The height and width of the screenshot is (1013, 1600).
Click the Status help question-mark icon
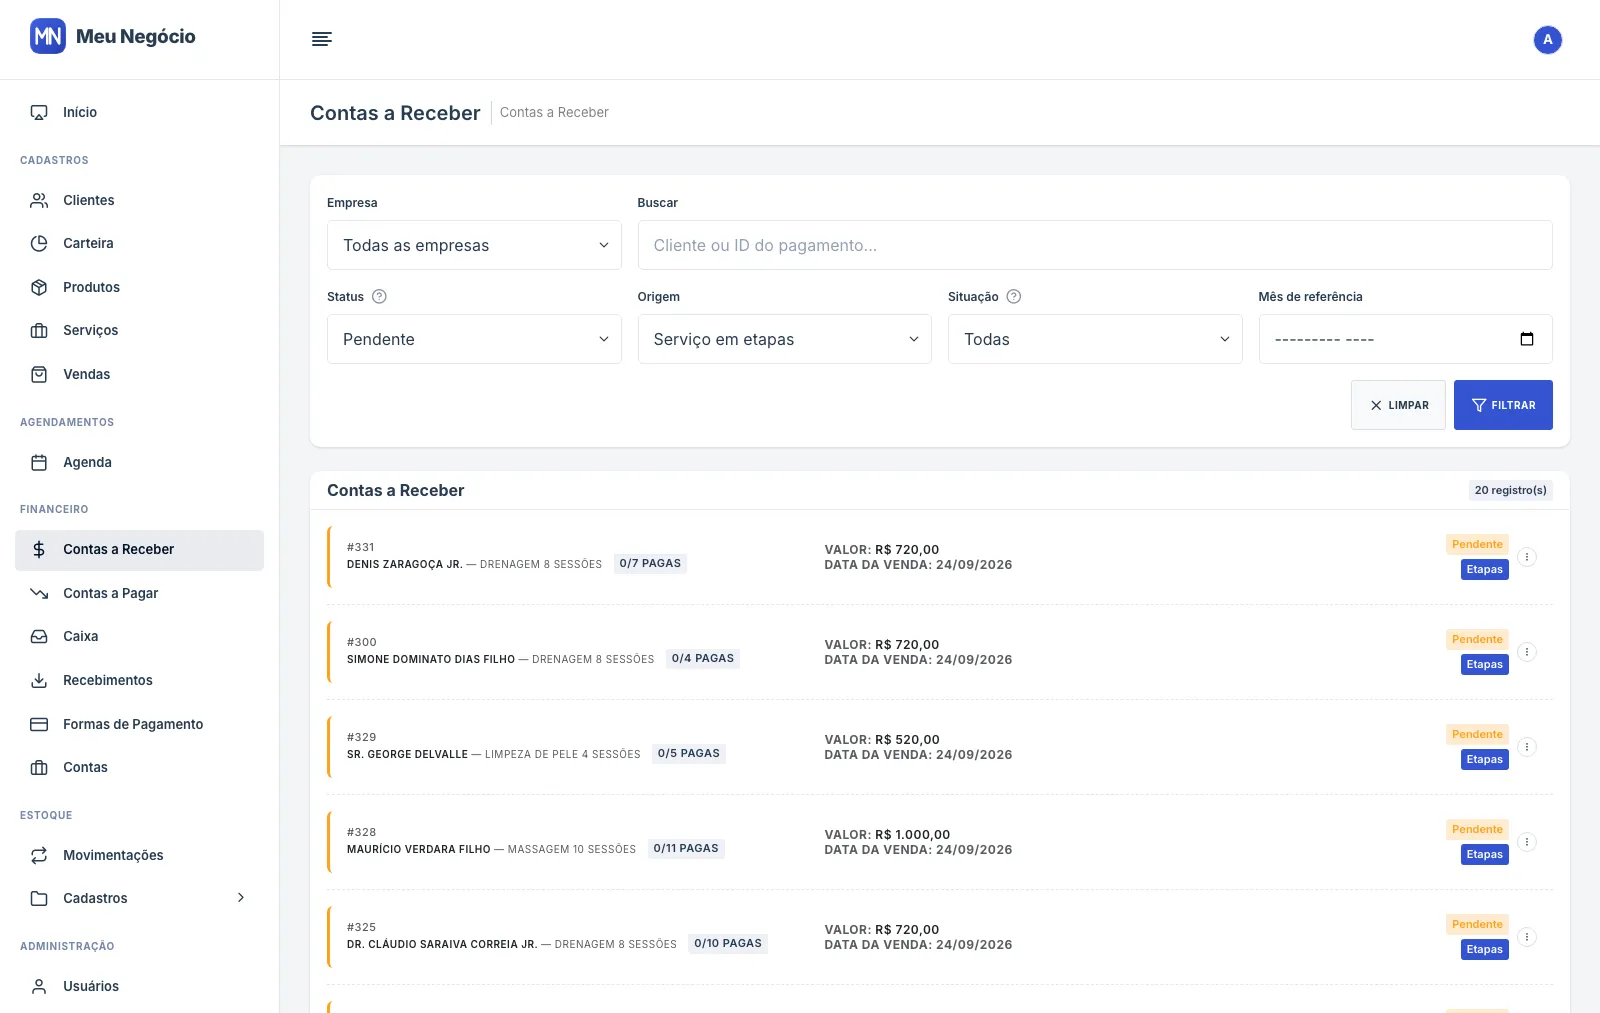pyautogui.click(x=379, y=296)
